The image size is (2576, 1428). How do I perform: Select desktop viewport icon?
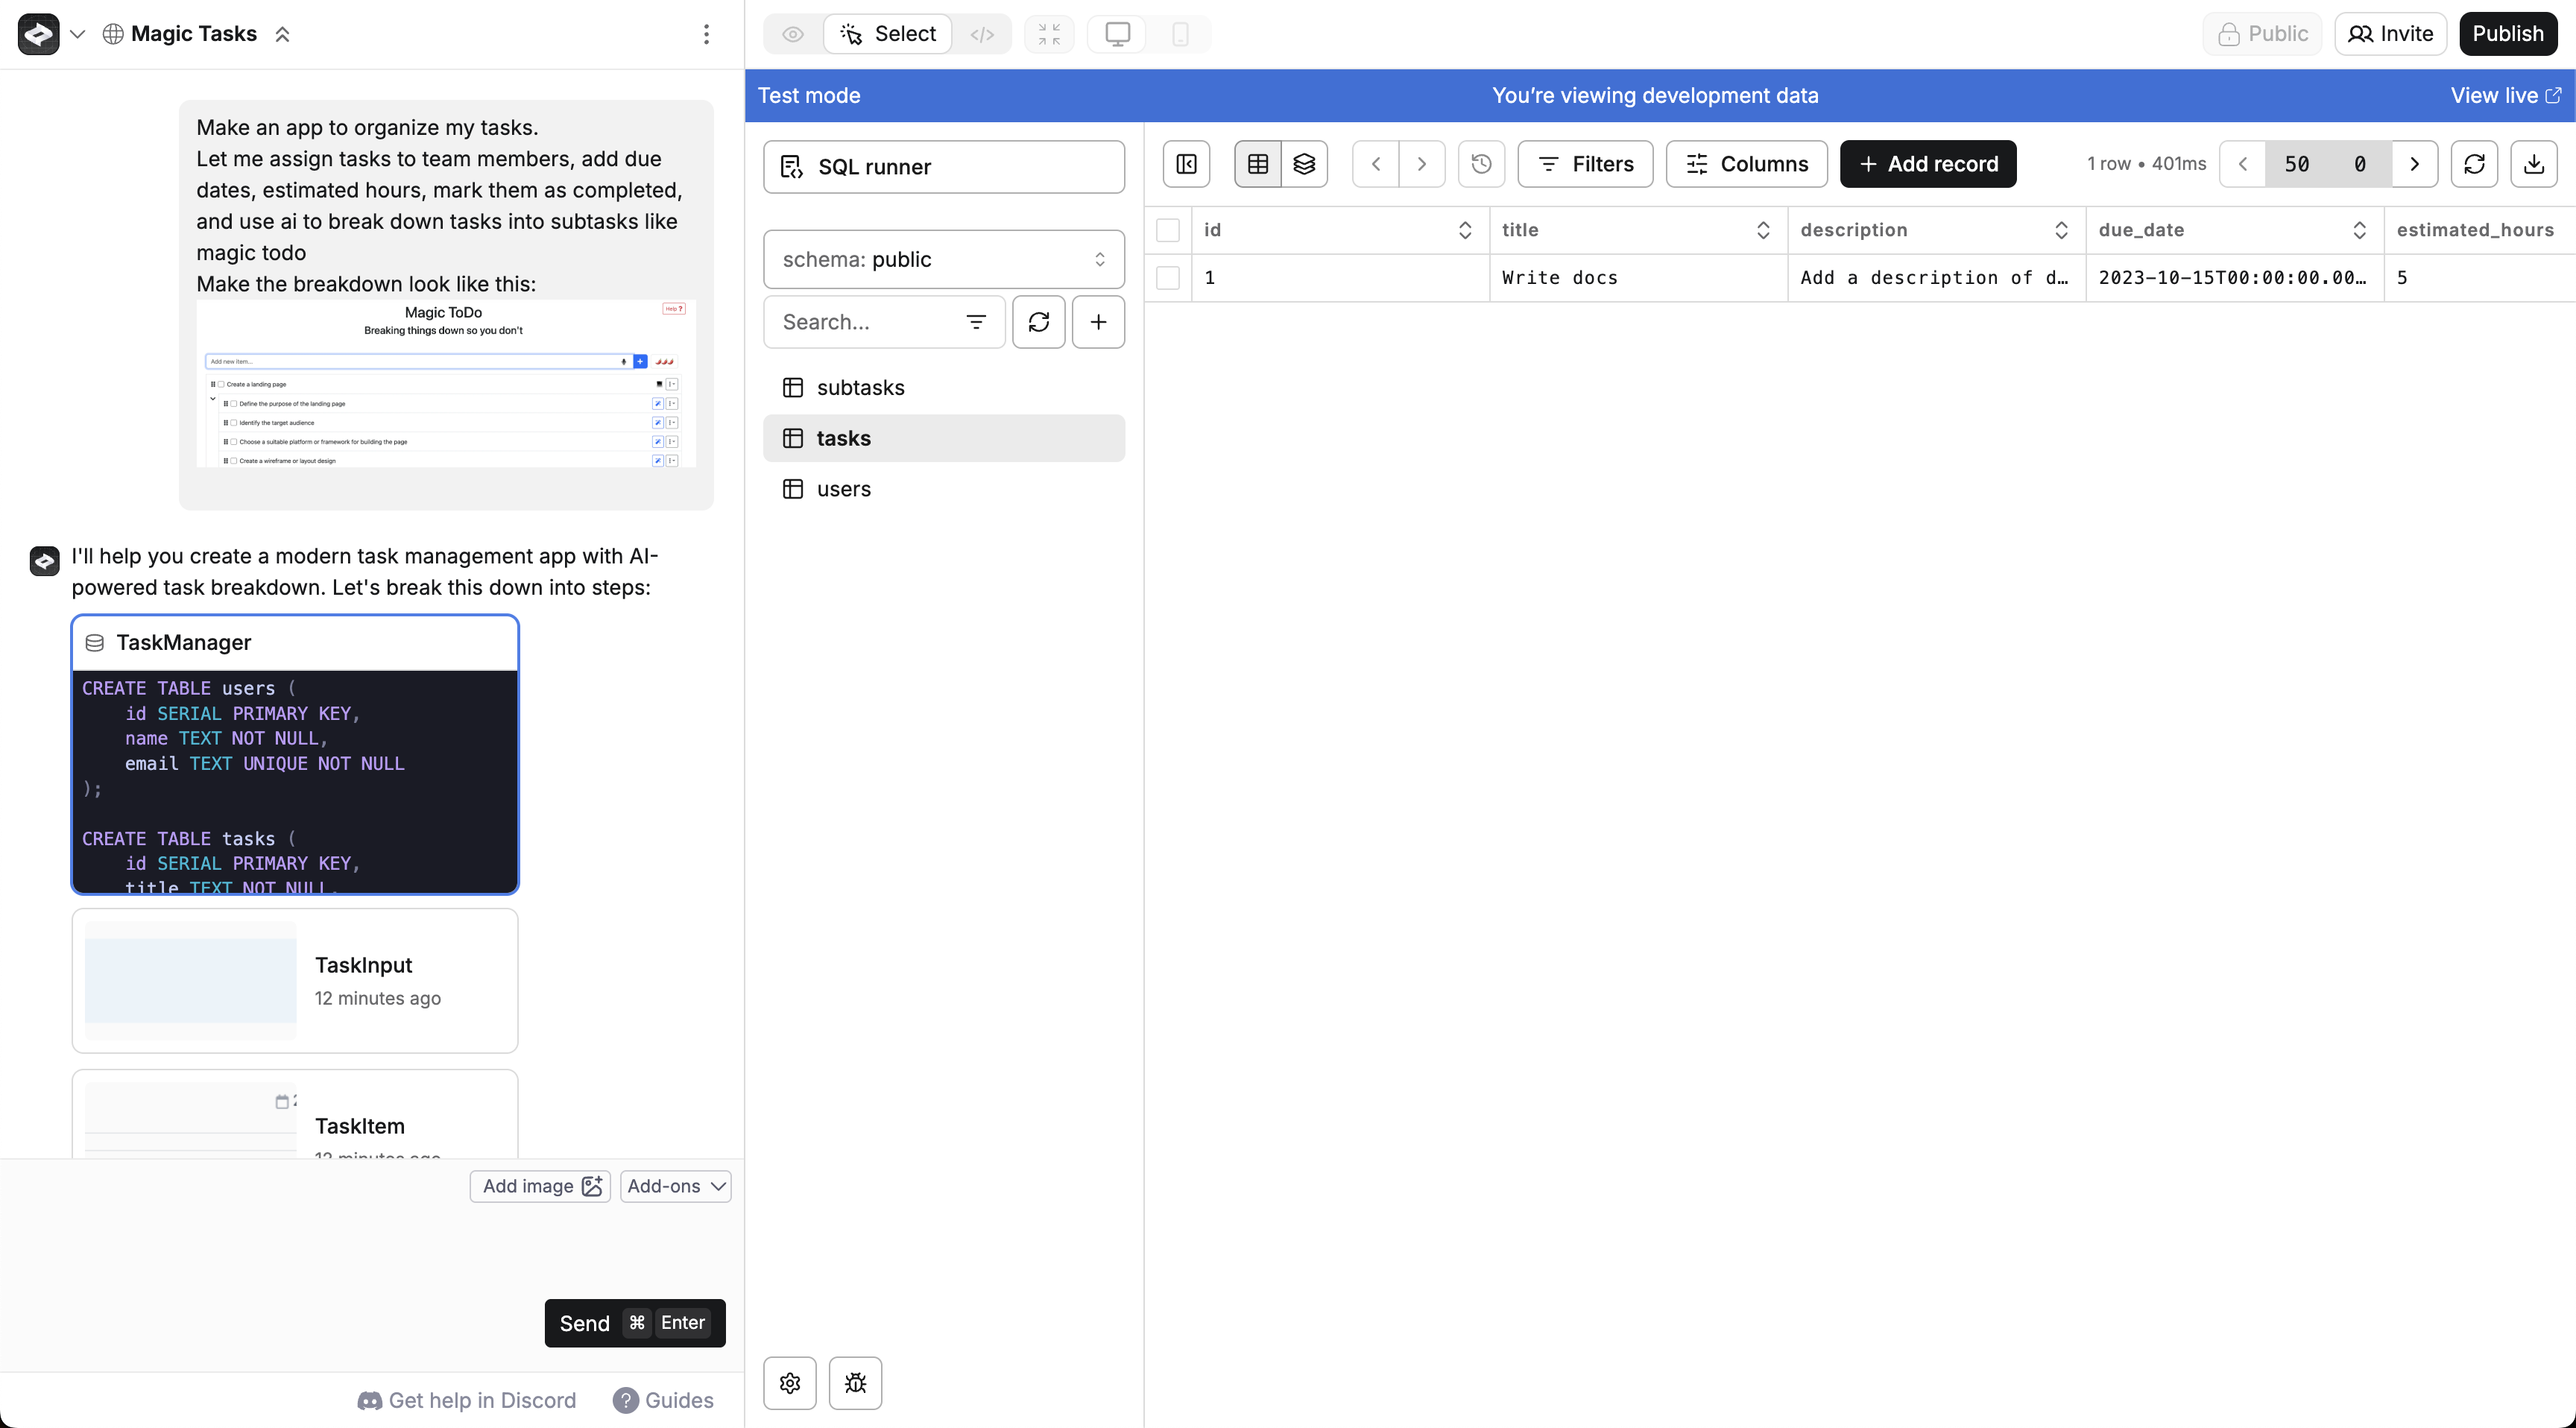click(1117, 34)
